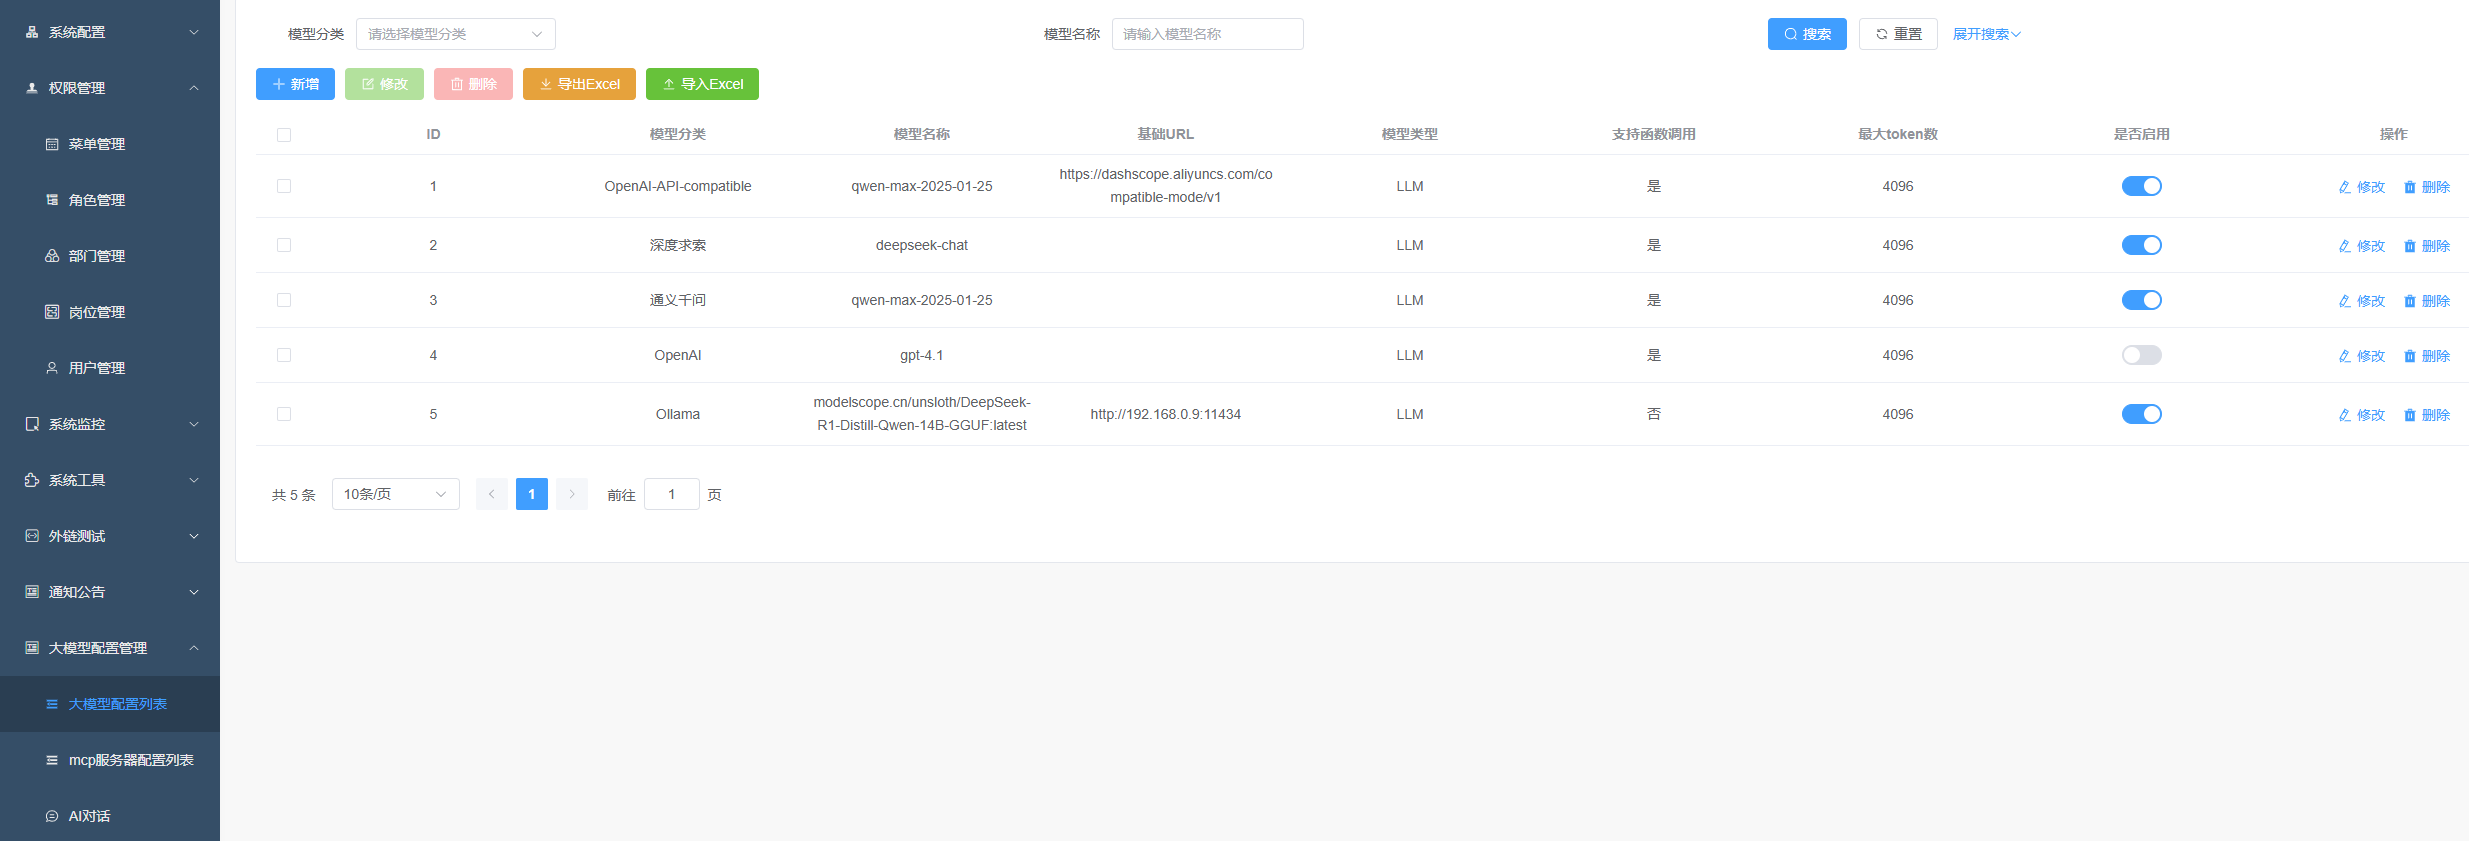
Task: Expand the 系统监控 menu chevron
Action: (x=194, y=424)
